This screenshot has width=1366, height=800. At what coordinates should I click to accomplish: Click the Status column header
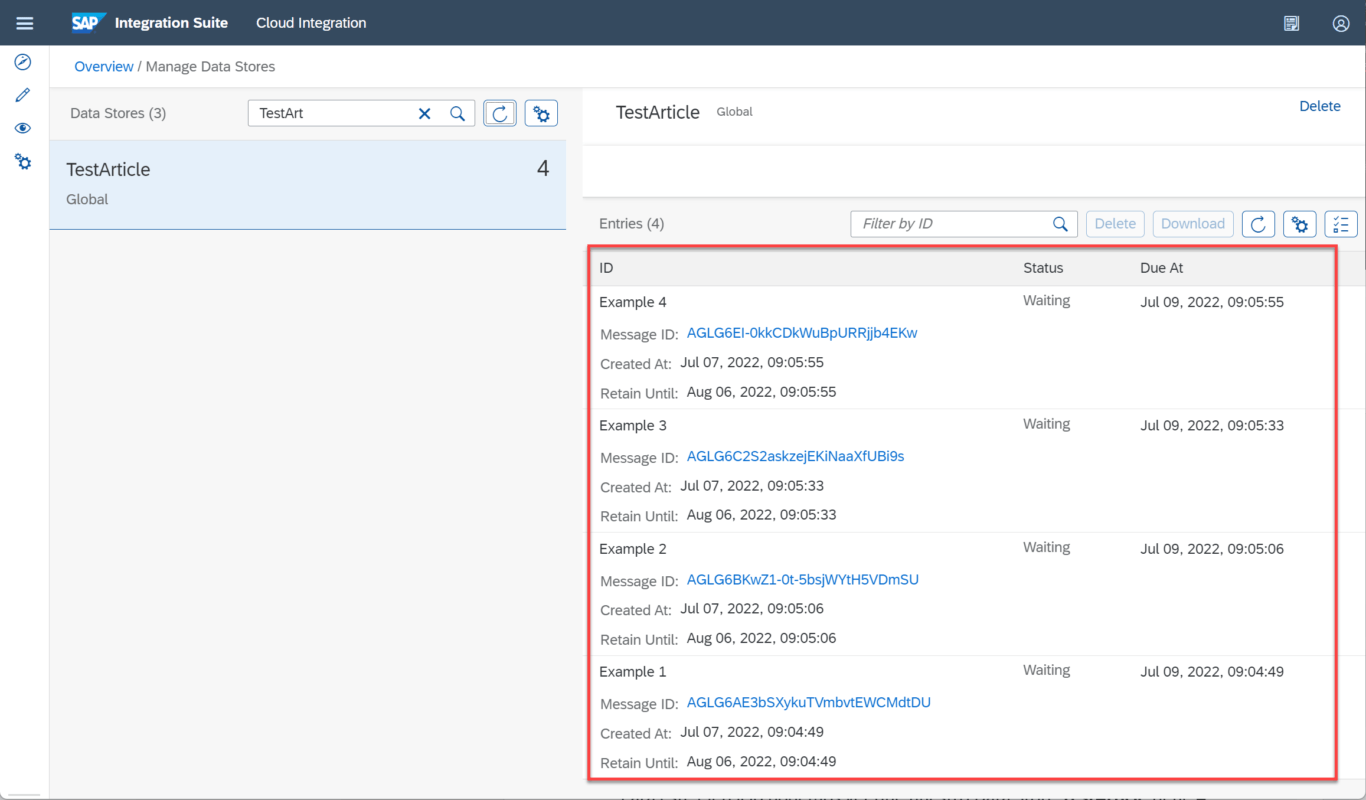tap(1043, 268)
